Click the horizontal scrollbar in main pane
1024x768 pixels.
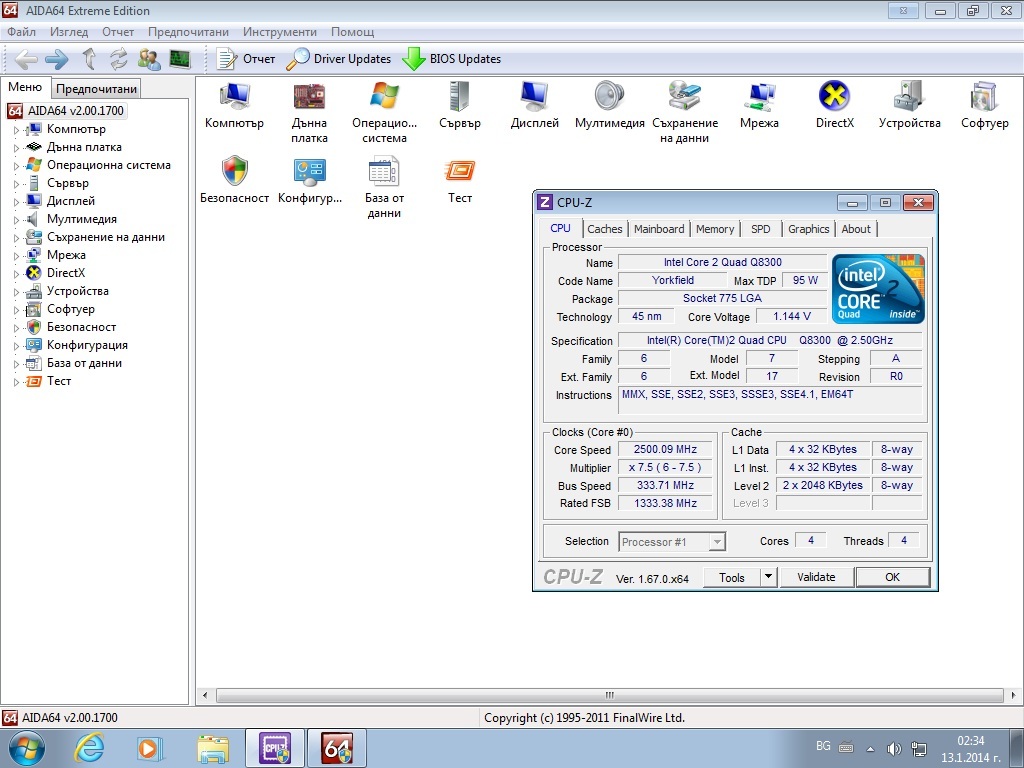(x=609, y=696)
